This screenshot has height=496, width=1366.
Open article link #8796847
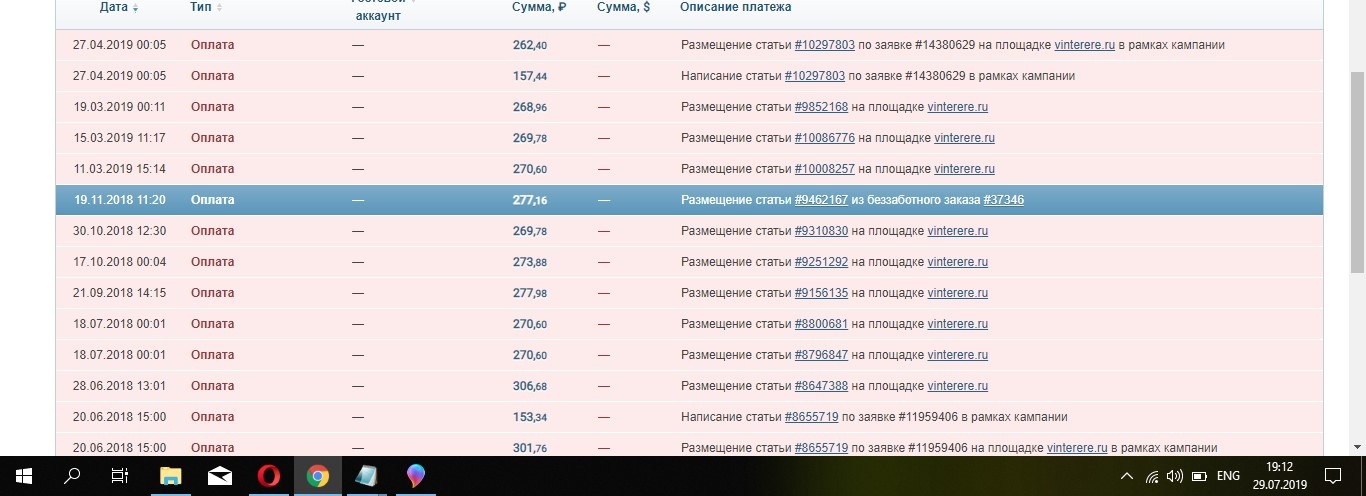[821, 355]
